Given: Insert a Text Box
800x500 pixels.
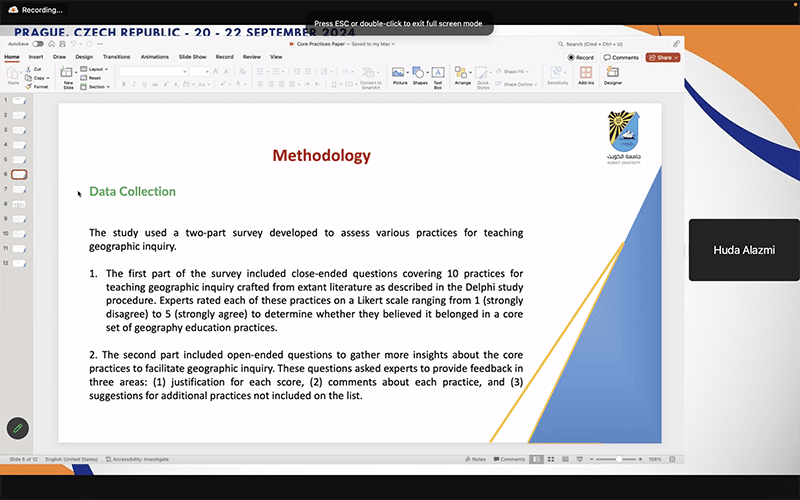Looking at the screenshot, I should [438, 75].
